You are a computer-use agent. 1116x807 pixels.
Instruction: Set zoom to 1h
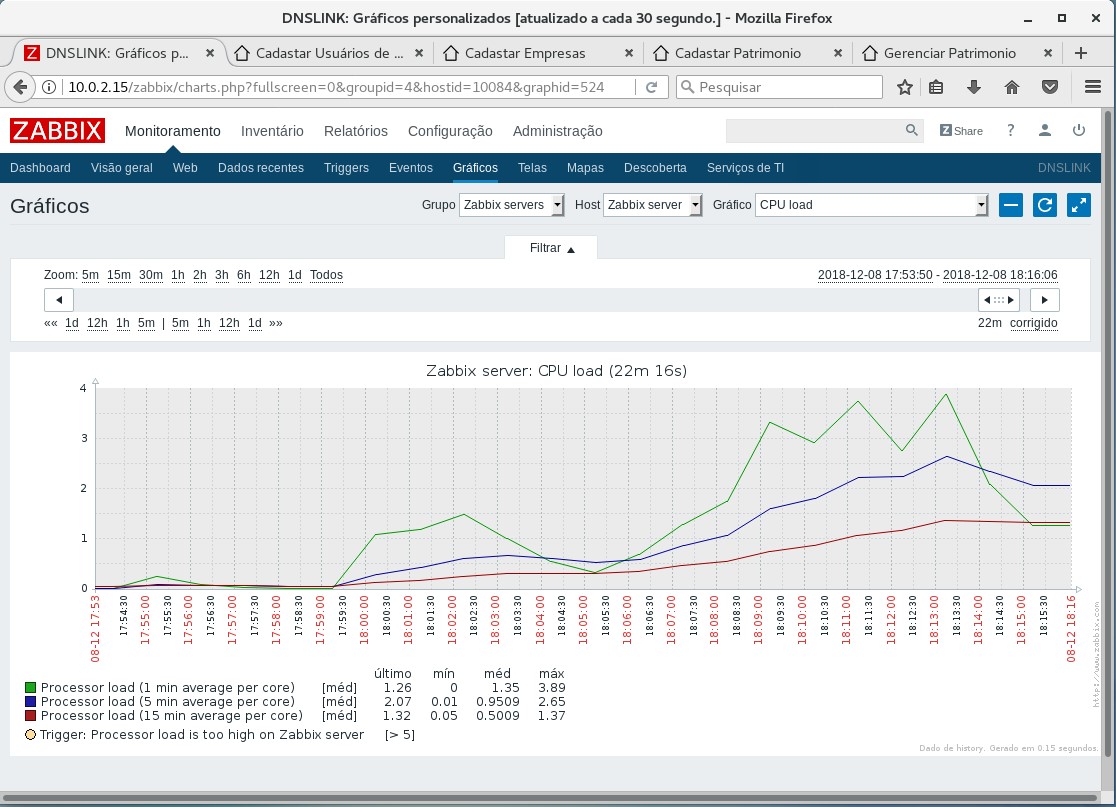pos(178,275)
